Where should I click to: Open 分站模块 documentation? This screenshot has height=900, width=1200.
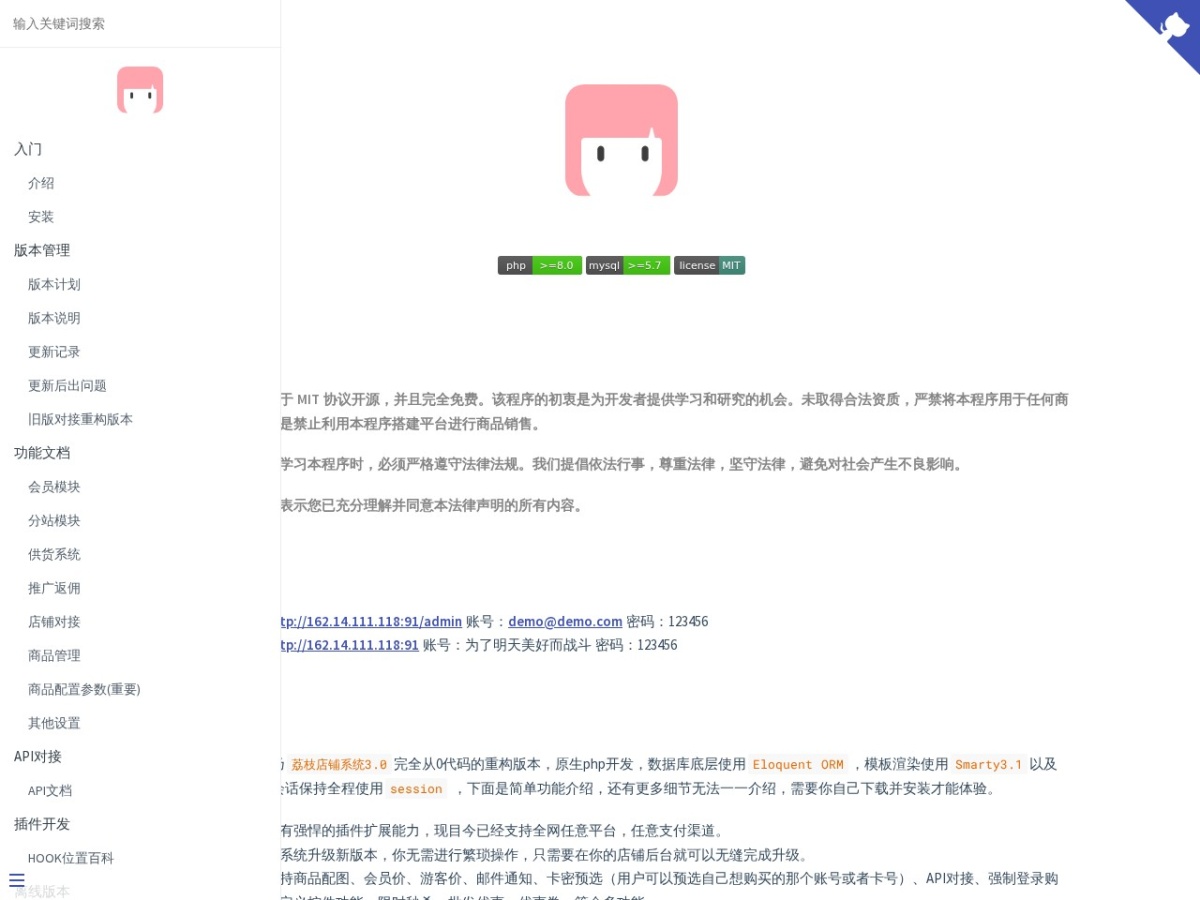pyautogui.click(x=54, y=521)
